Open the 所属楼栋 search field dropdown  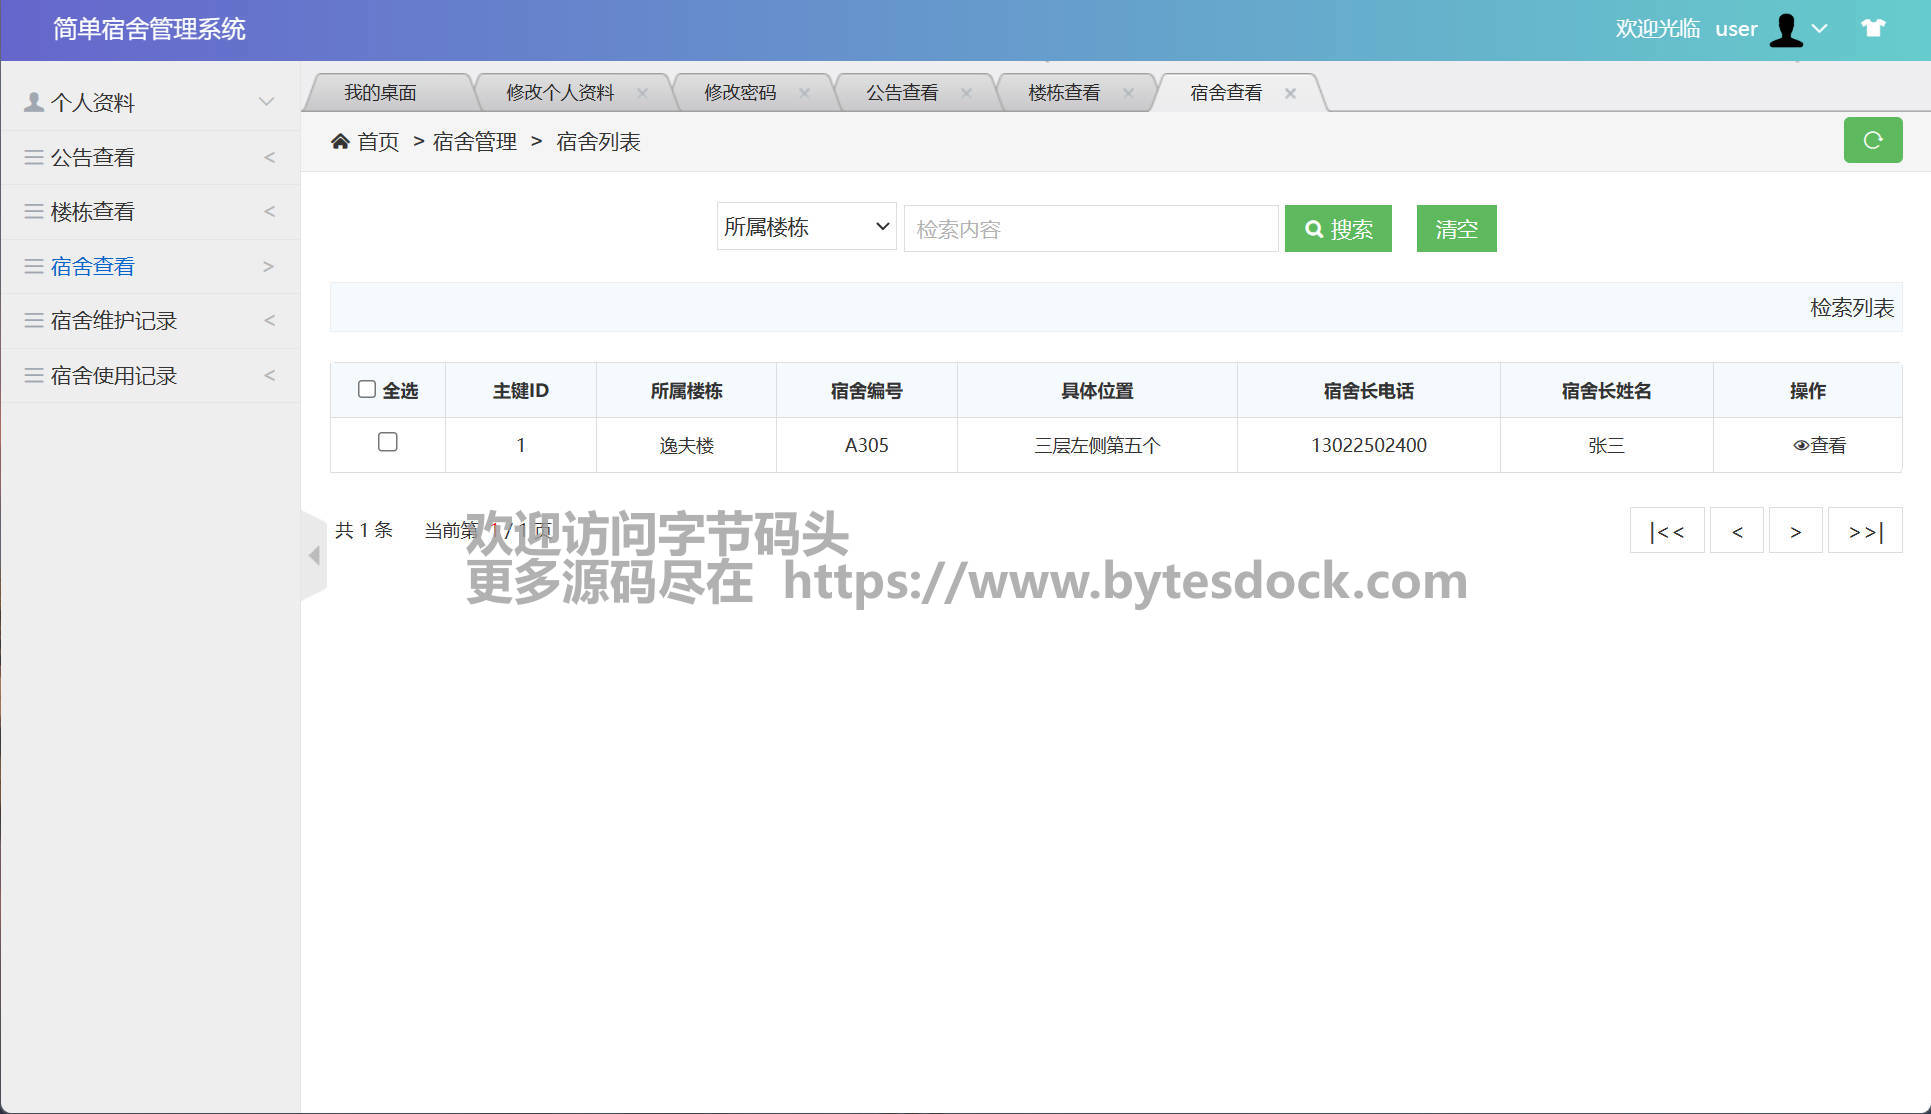click(x=806, y=227)
